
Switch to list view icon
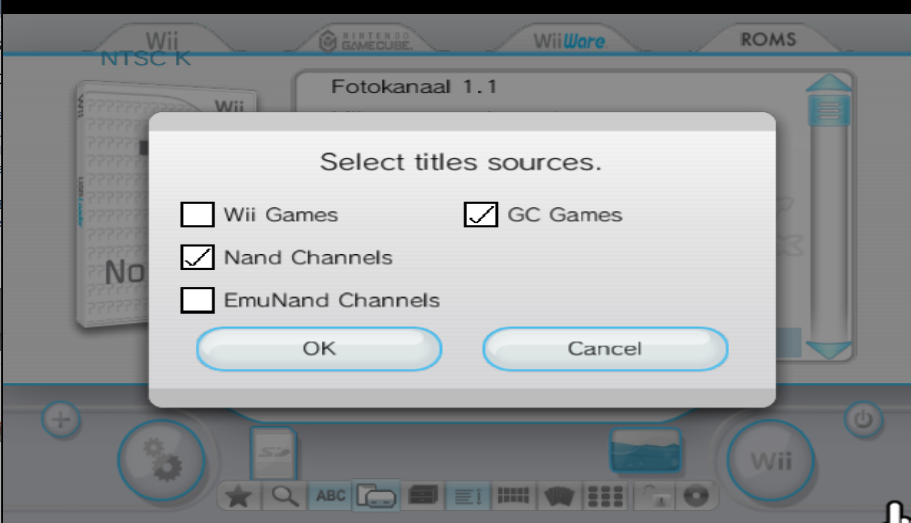coord(468,496)
